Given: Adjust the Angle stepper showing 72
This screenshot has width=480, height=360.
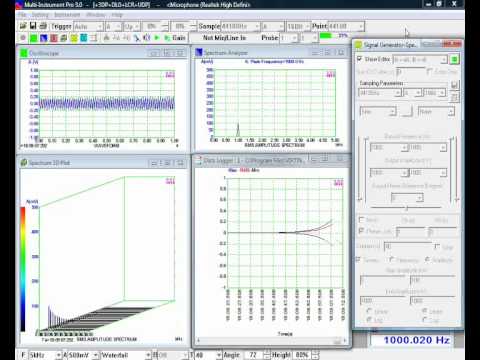Looking at the screenshot, I should pyautogui.click(x=266, y=355).
